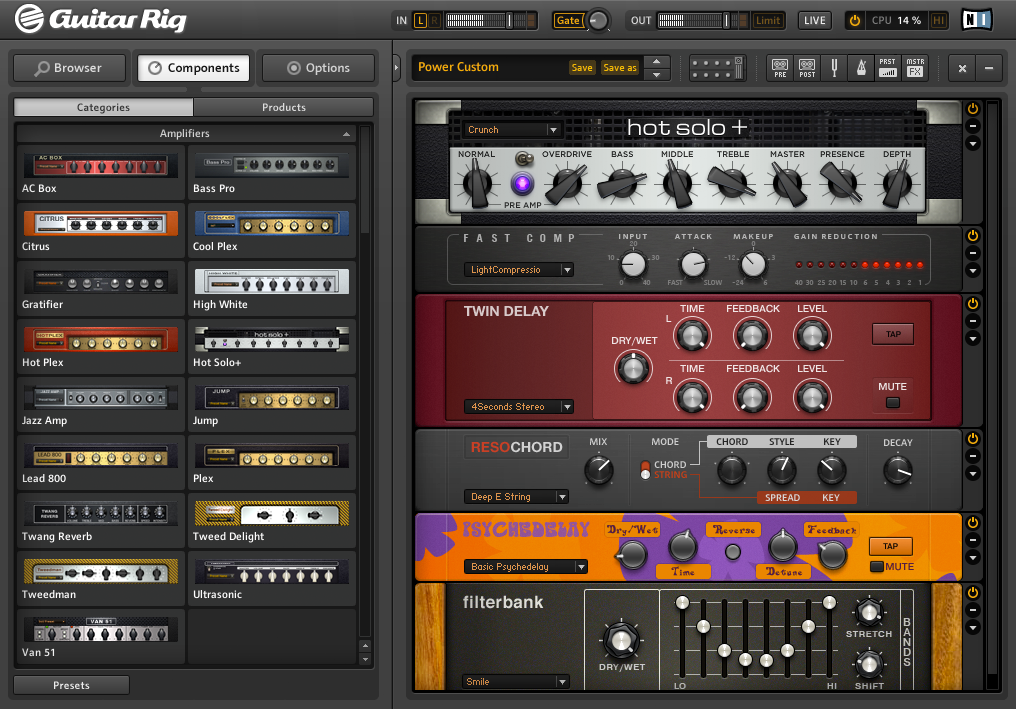Screen dimensions: 1016x709
Task: Toggle the Psychedelay MUTE checkbox
Action: [x=876, y=566]
